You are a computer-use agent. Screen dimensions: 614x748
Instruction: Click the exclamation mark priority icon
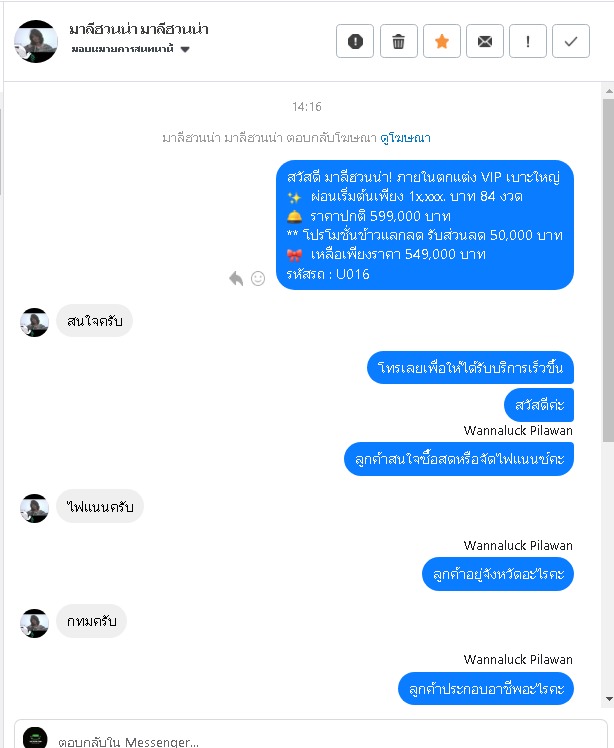[x=528, y=41]
